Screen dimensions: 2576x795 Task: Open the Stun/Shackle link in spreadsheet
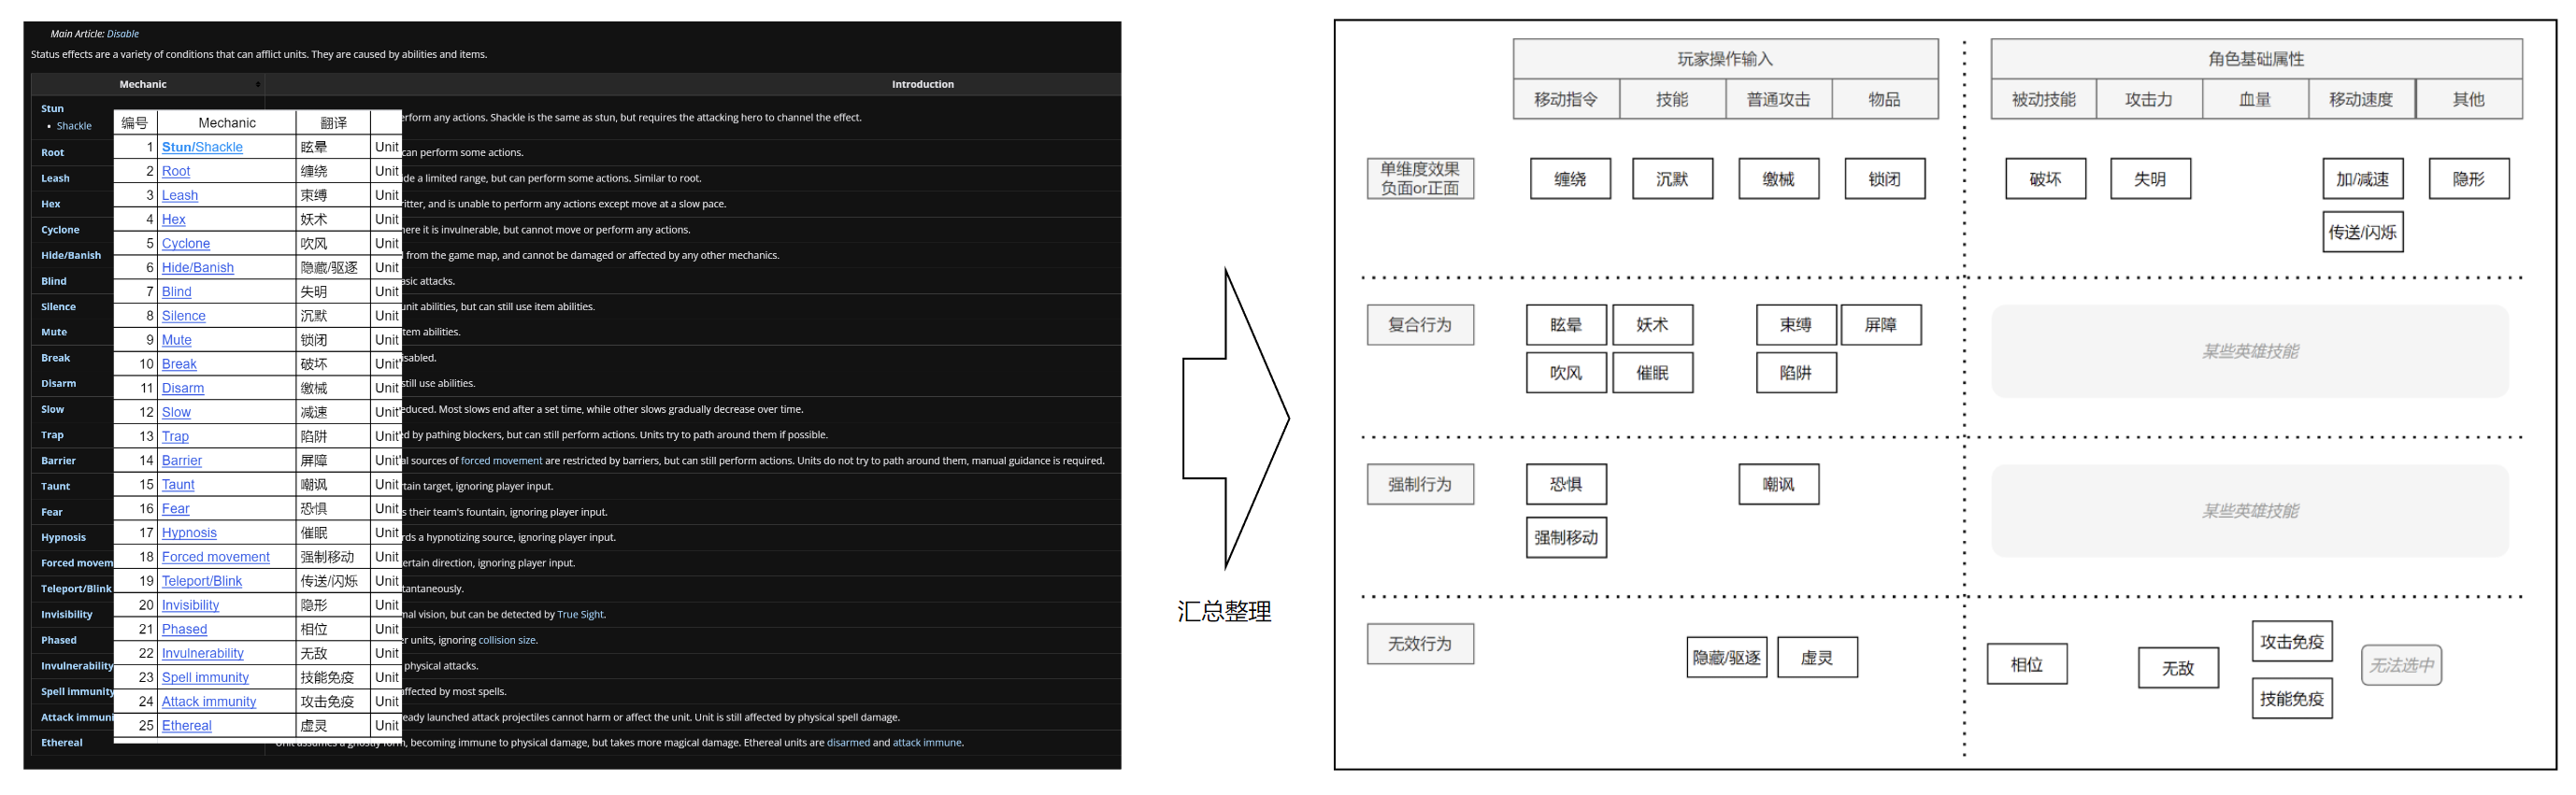[x=202, y=147]
